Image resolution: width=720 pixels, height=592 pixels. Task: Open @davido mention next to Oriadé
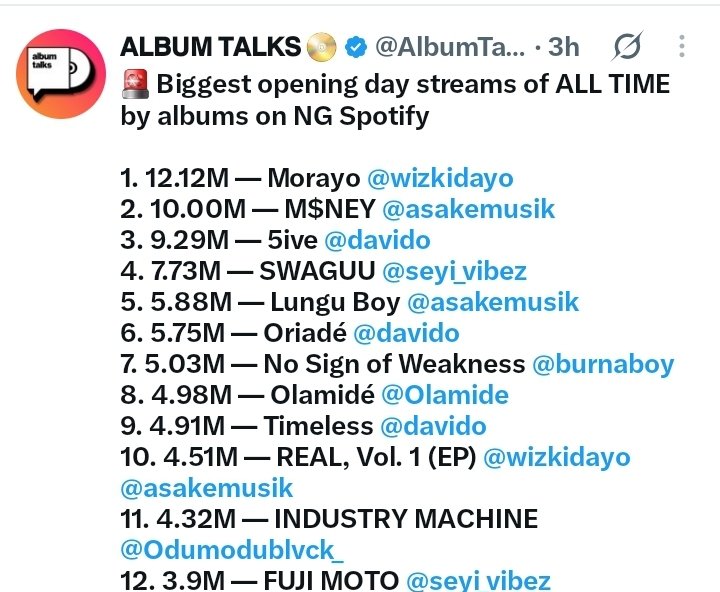406,333
